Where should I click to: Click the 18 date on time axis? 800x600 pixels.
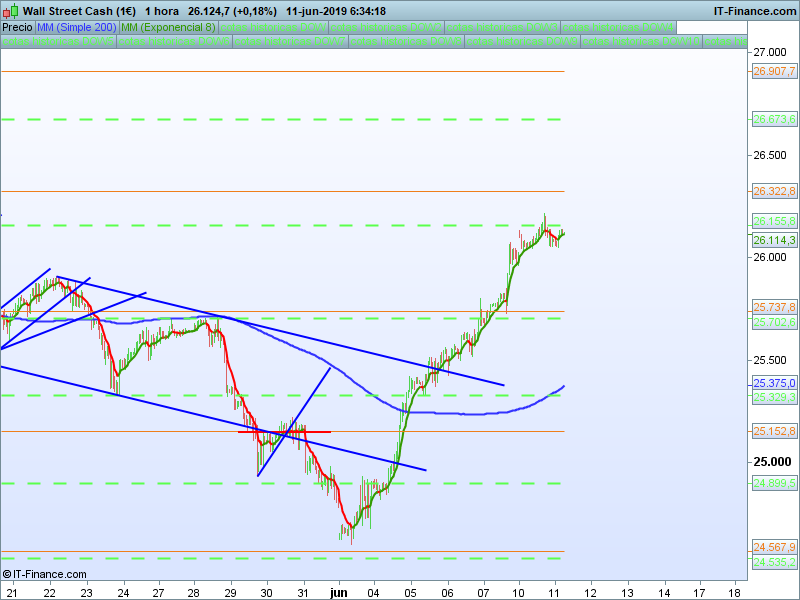[735, 593]
